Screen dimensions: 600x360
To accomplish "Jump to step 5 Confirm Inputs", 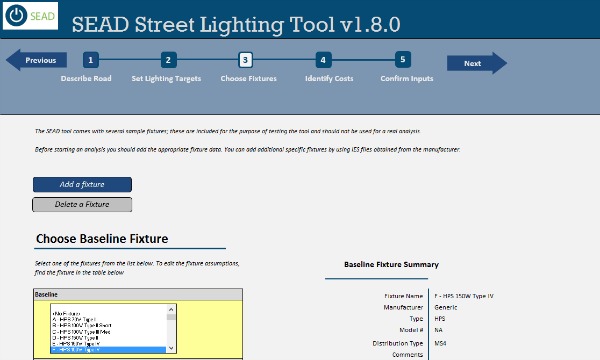I will 403,59.
